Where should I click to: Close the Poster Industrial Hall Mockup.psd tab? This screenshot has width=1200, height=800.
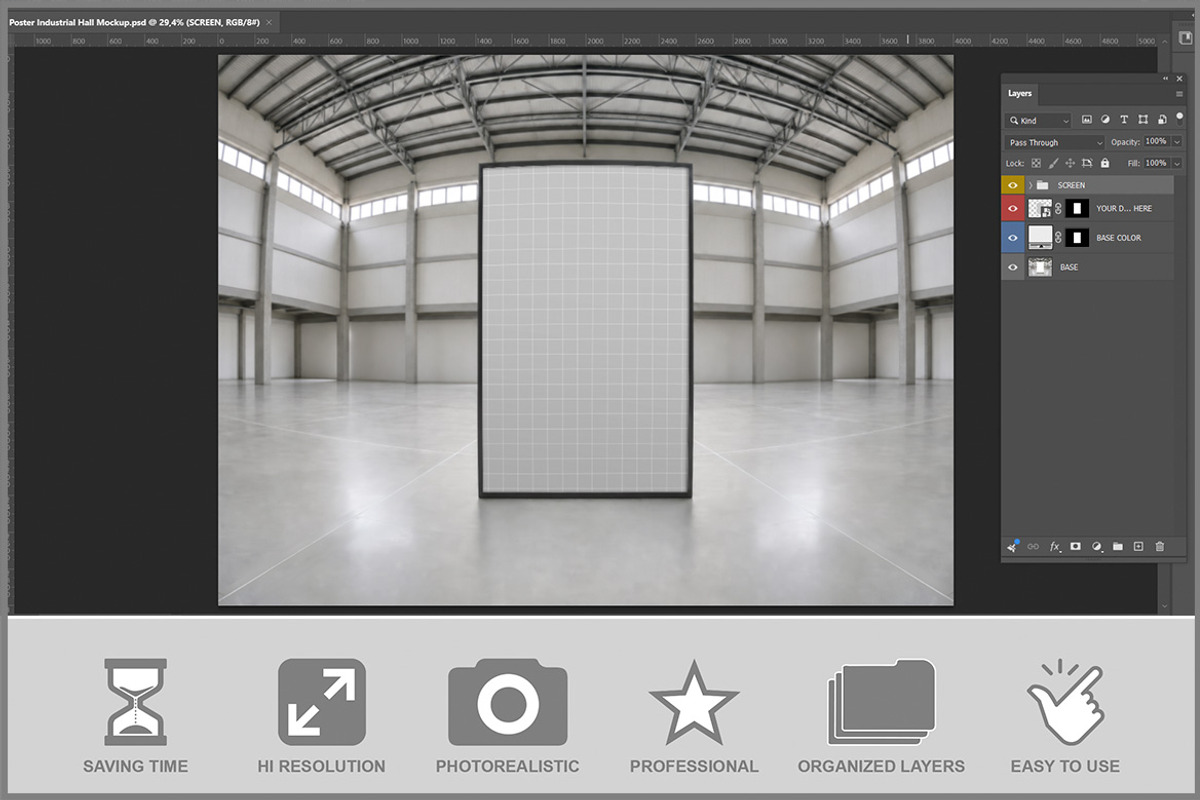tap(268, 22)
